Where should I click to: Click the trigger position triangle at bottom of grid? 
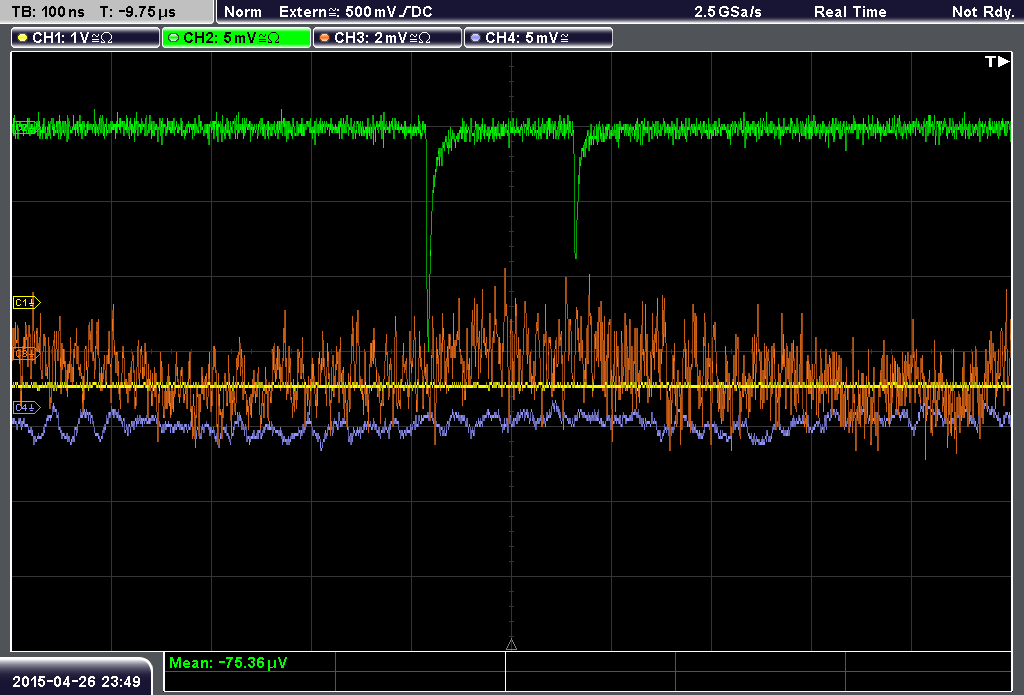tap(511, 644)
